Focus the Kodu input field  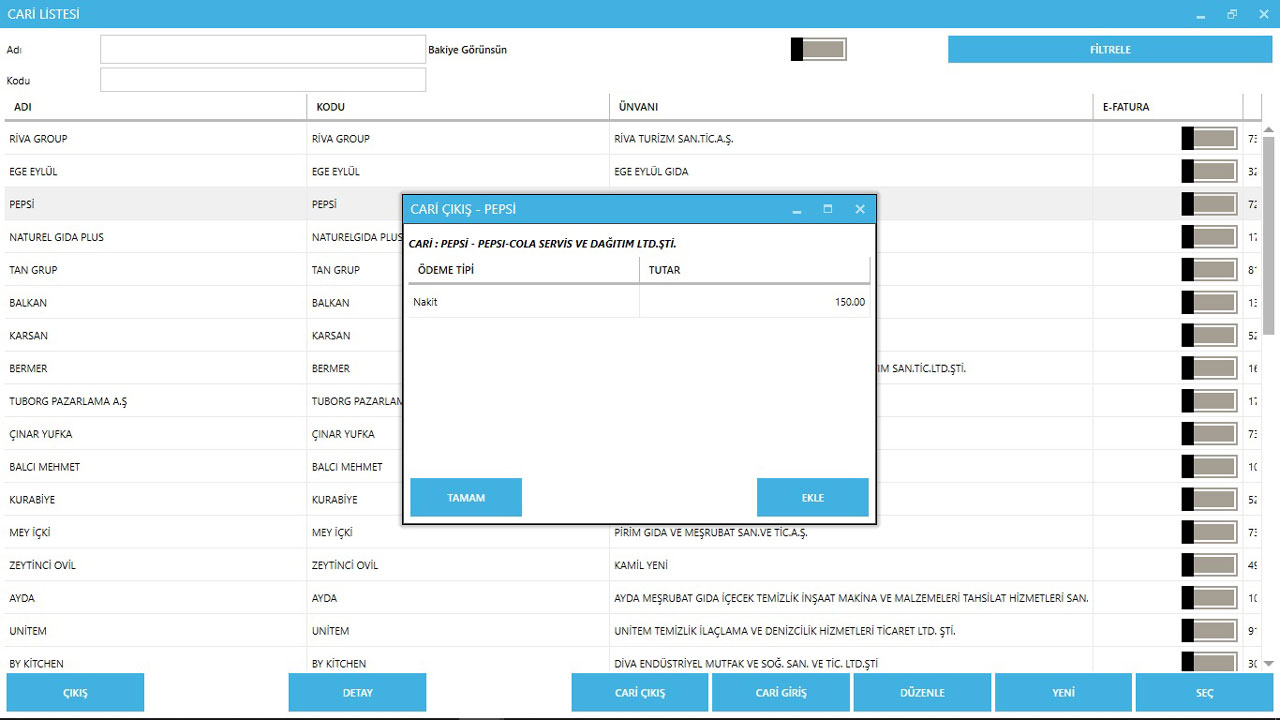(x=263, y=80)
